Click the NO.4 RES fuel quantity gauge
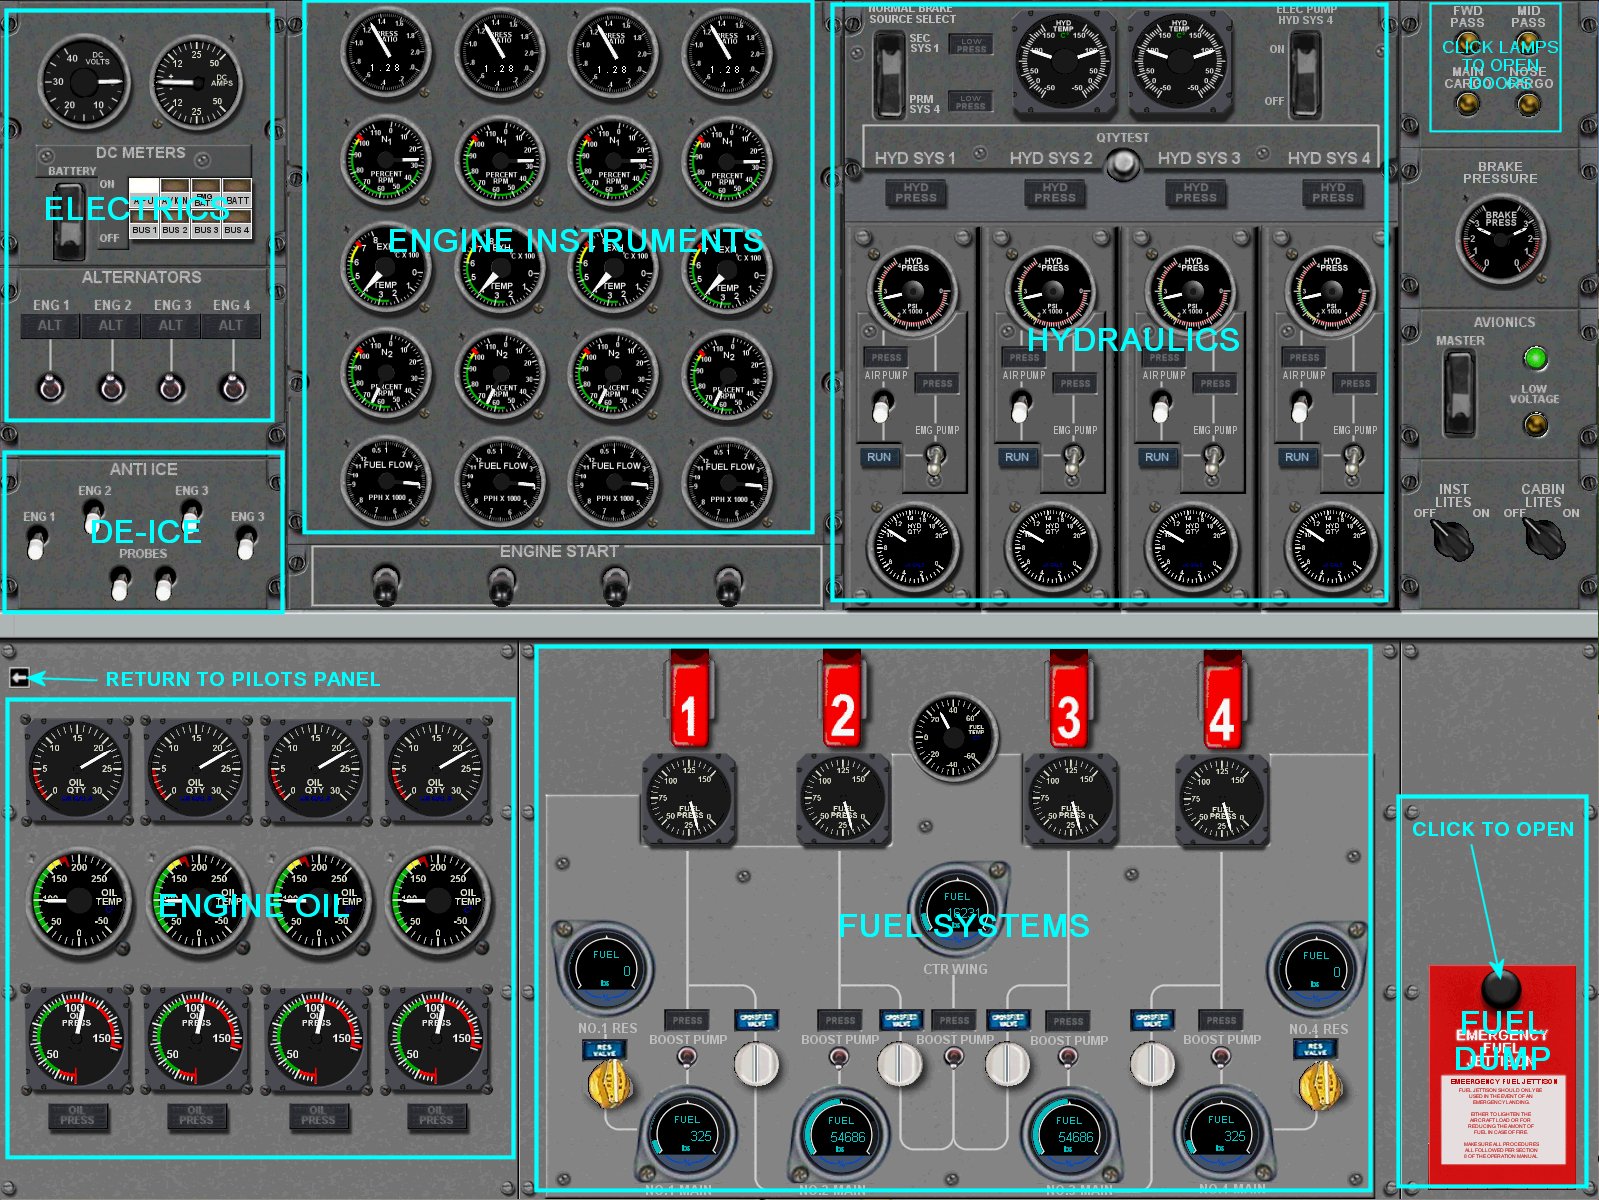 1314,968
